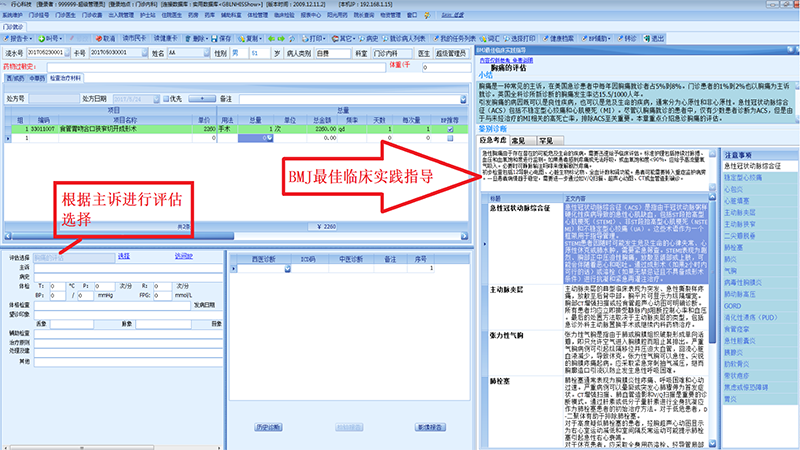Click the 打印 print toolbar icon
The image size is (800, 450).
click(305, 39)
